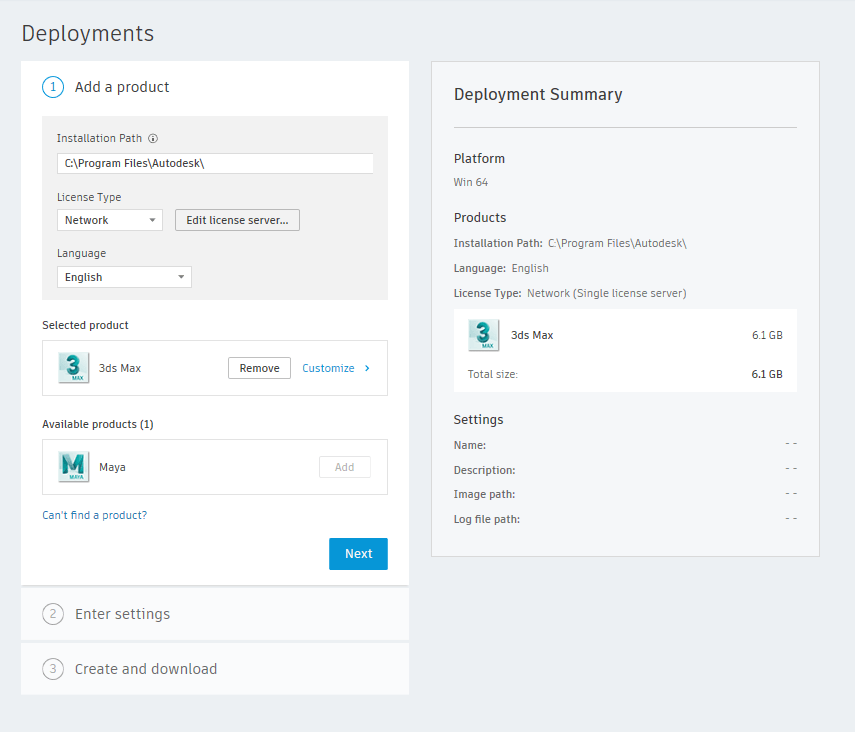Click the Maya product icon
Viewport: 855px width, 732px height.
tap(74, 467)
